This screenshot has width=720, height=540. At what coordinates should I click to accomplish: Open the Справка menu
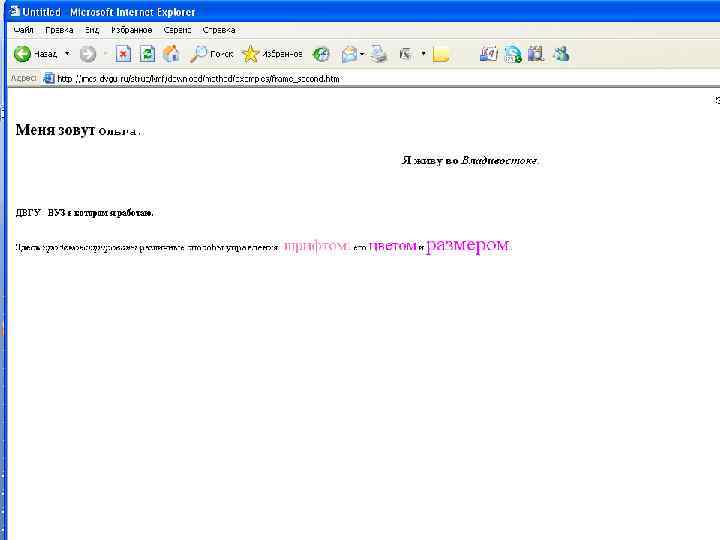[x=219, y=30]
